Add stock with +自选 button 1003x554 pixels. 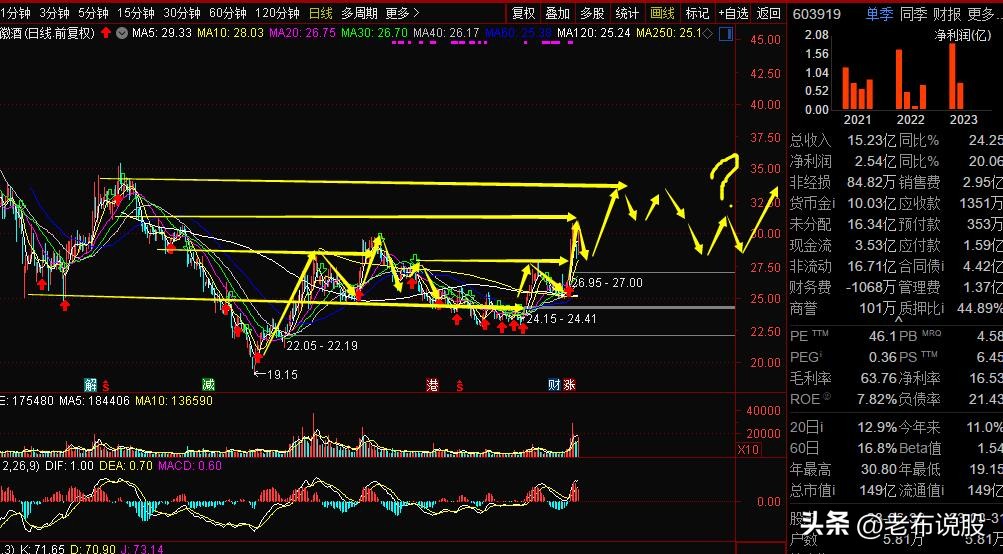[x=733, y=13]
